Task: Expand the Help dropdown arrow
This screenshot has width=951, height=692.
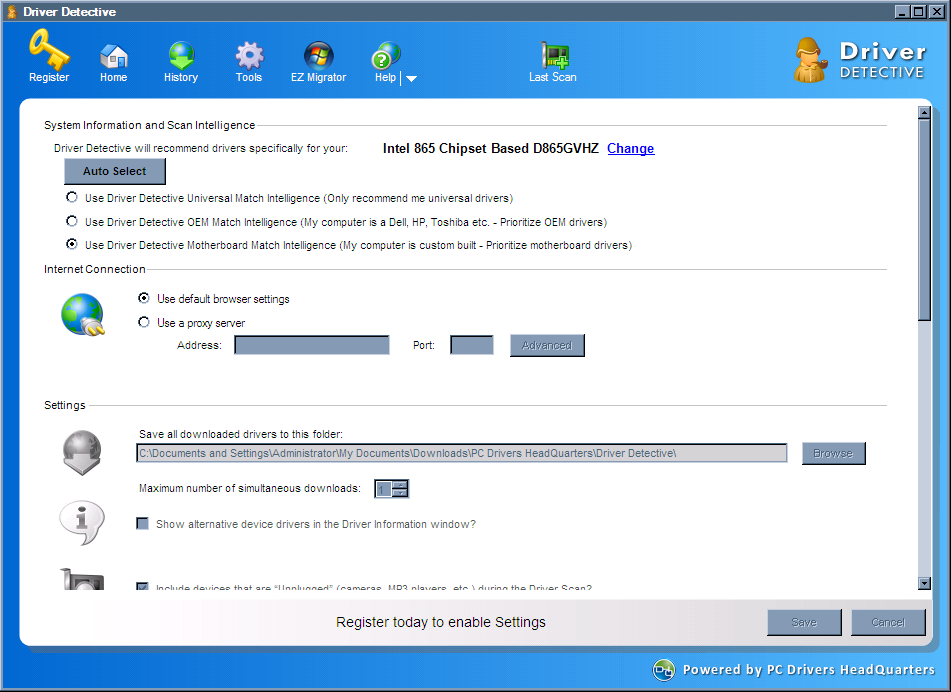Action: [411, 79]
